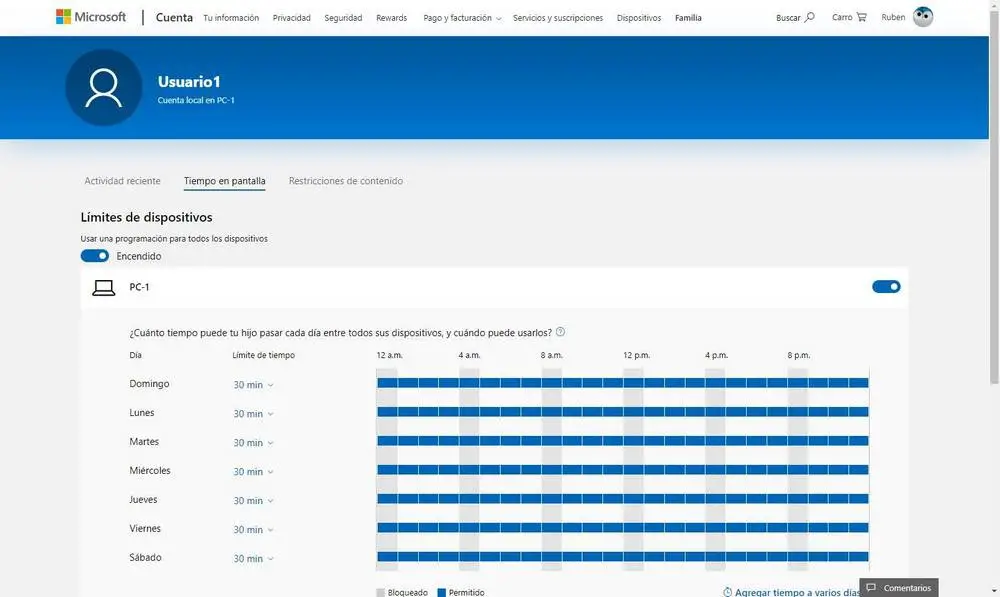Open the Privacidad section

click(291, 18)
